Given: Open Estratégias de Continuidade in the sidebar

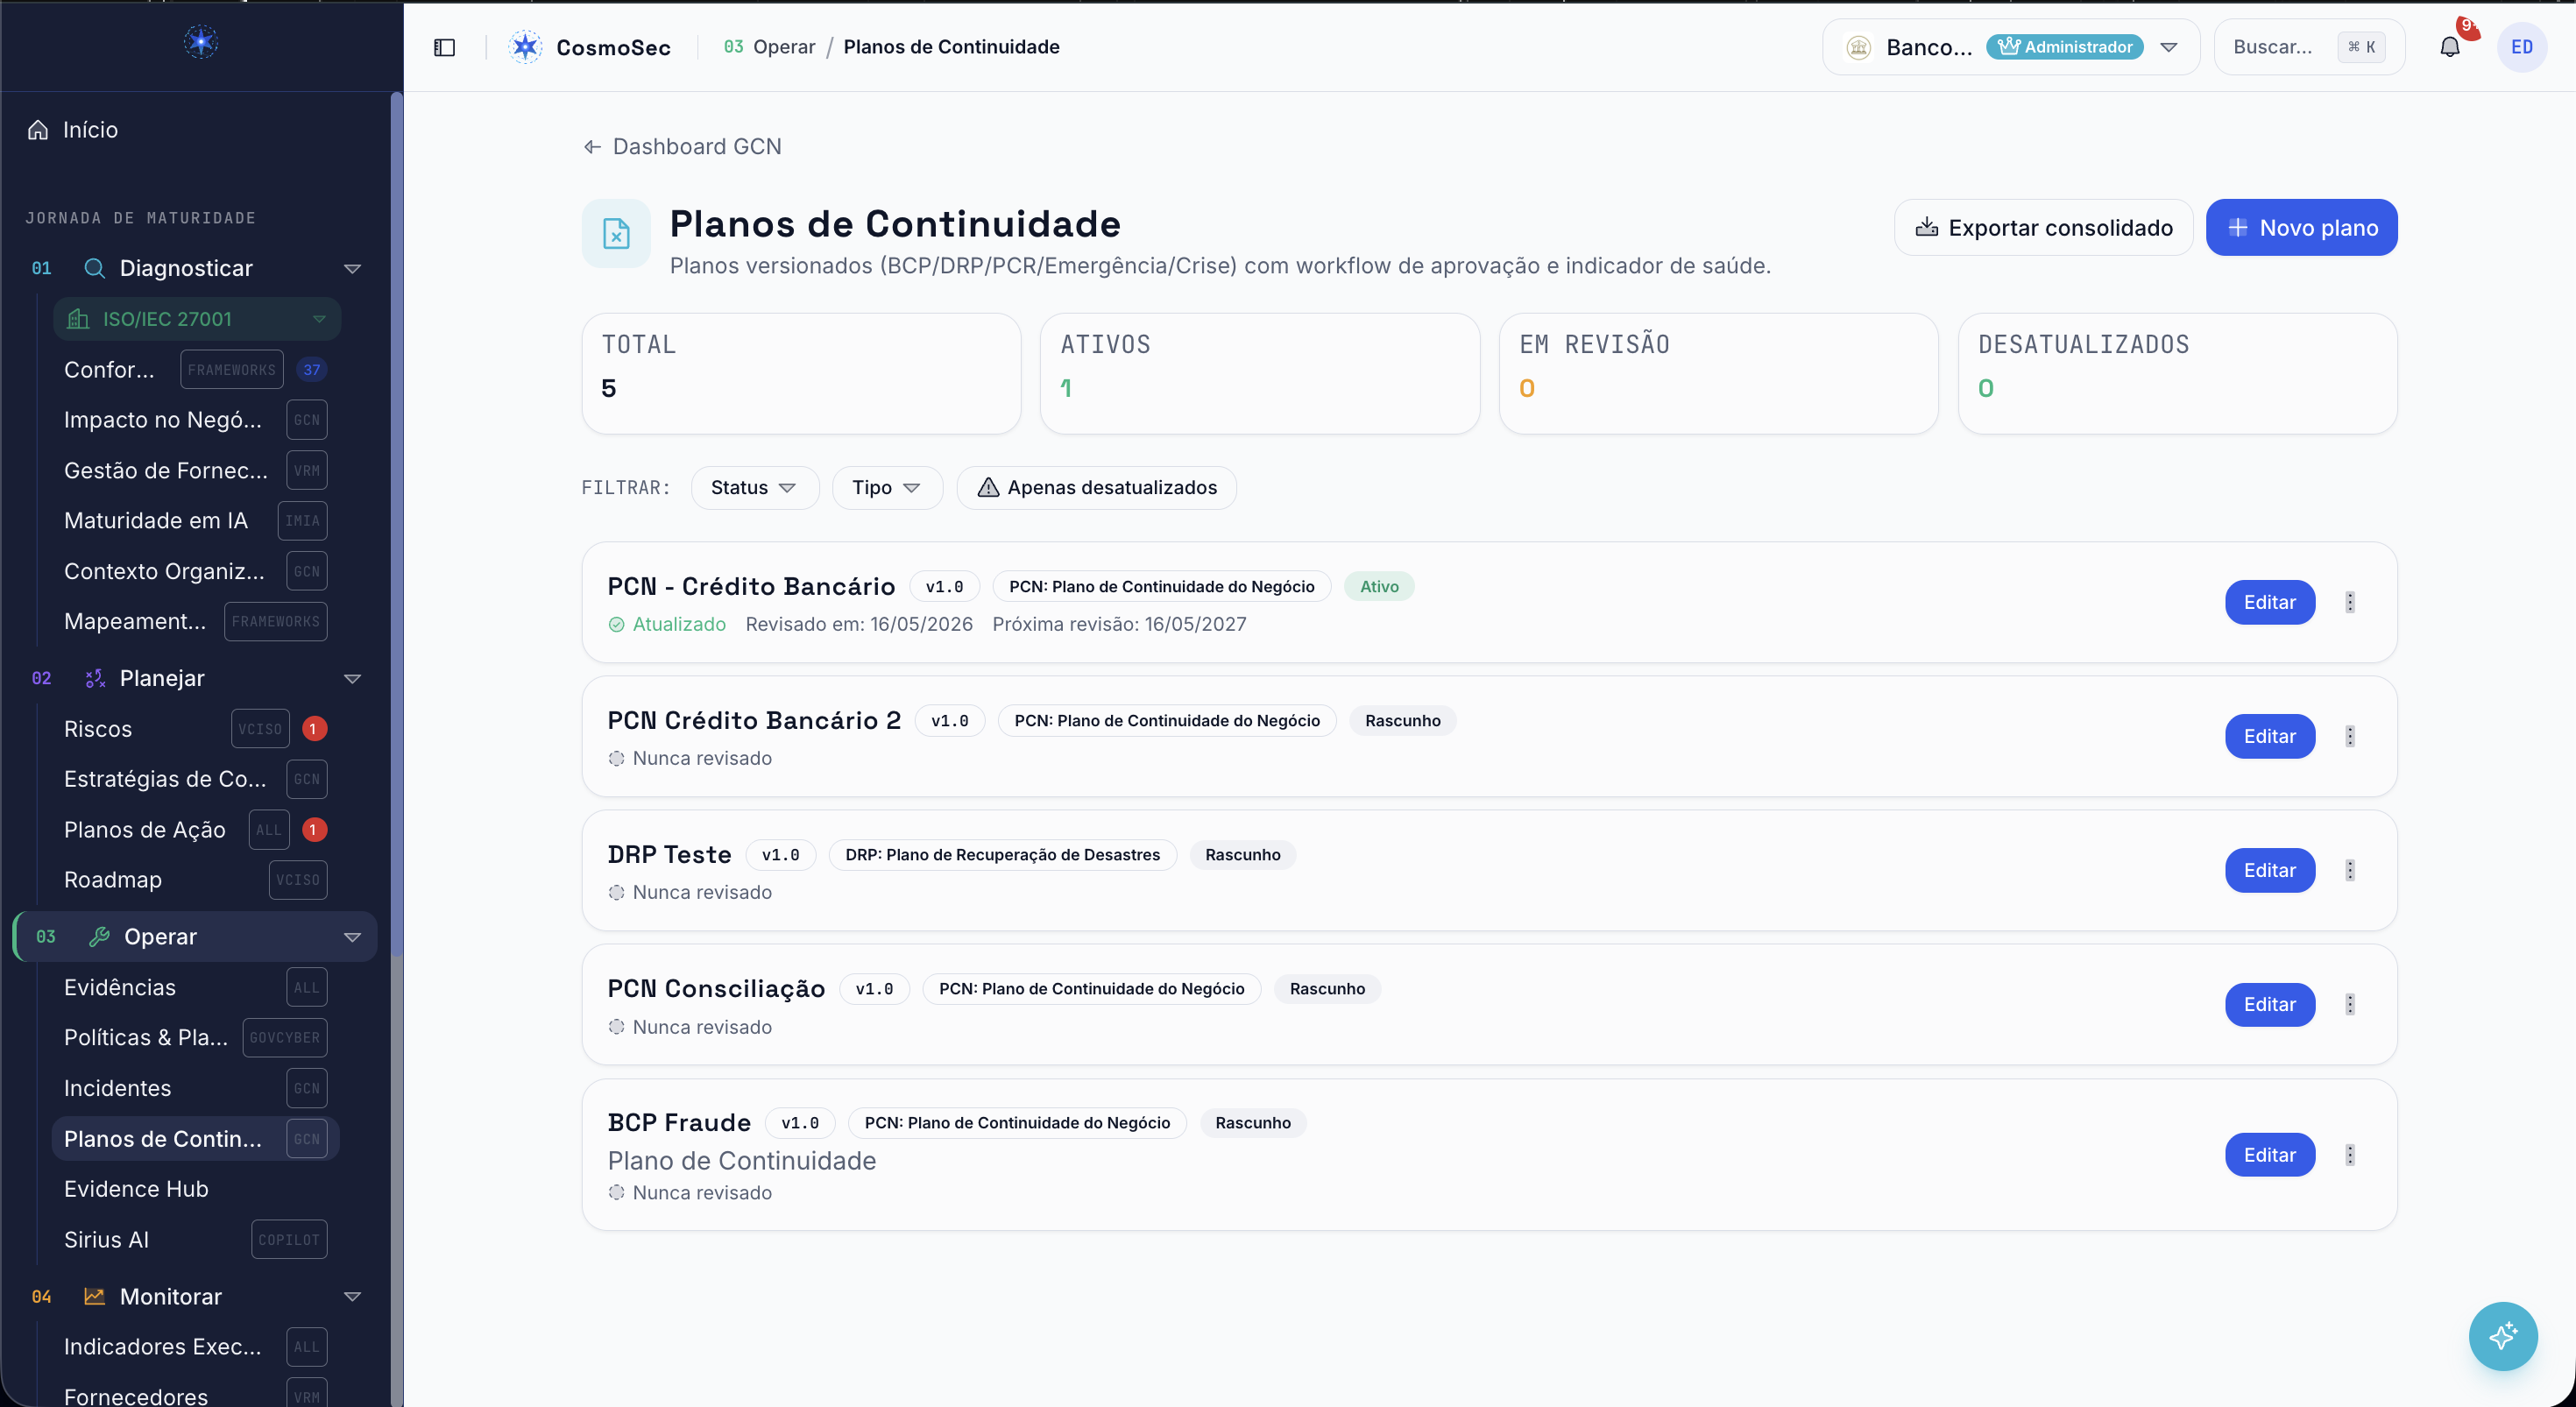Looking at the screenshot, I should coord(195,779).
